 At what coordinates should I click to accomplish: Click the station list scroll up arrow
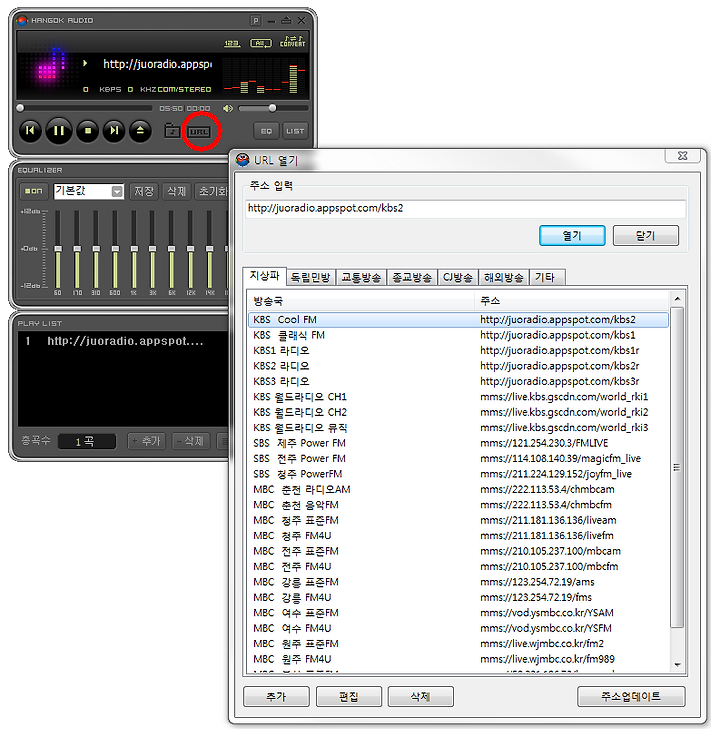[677, 299]
